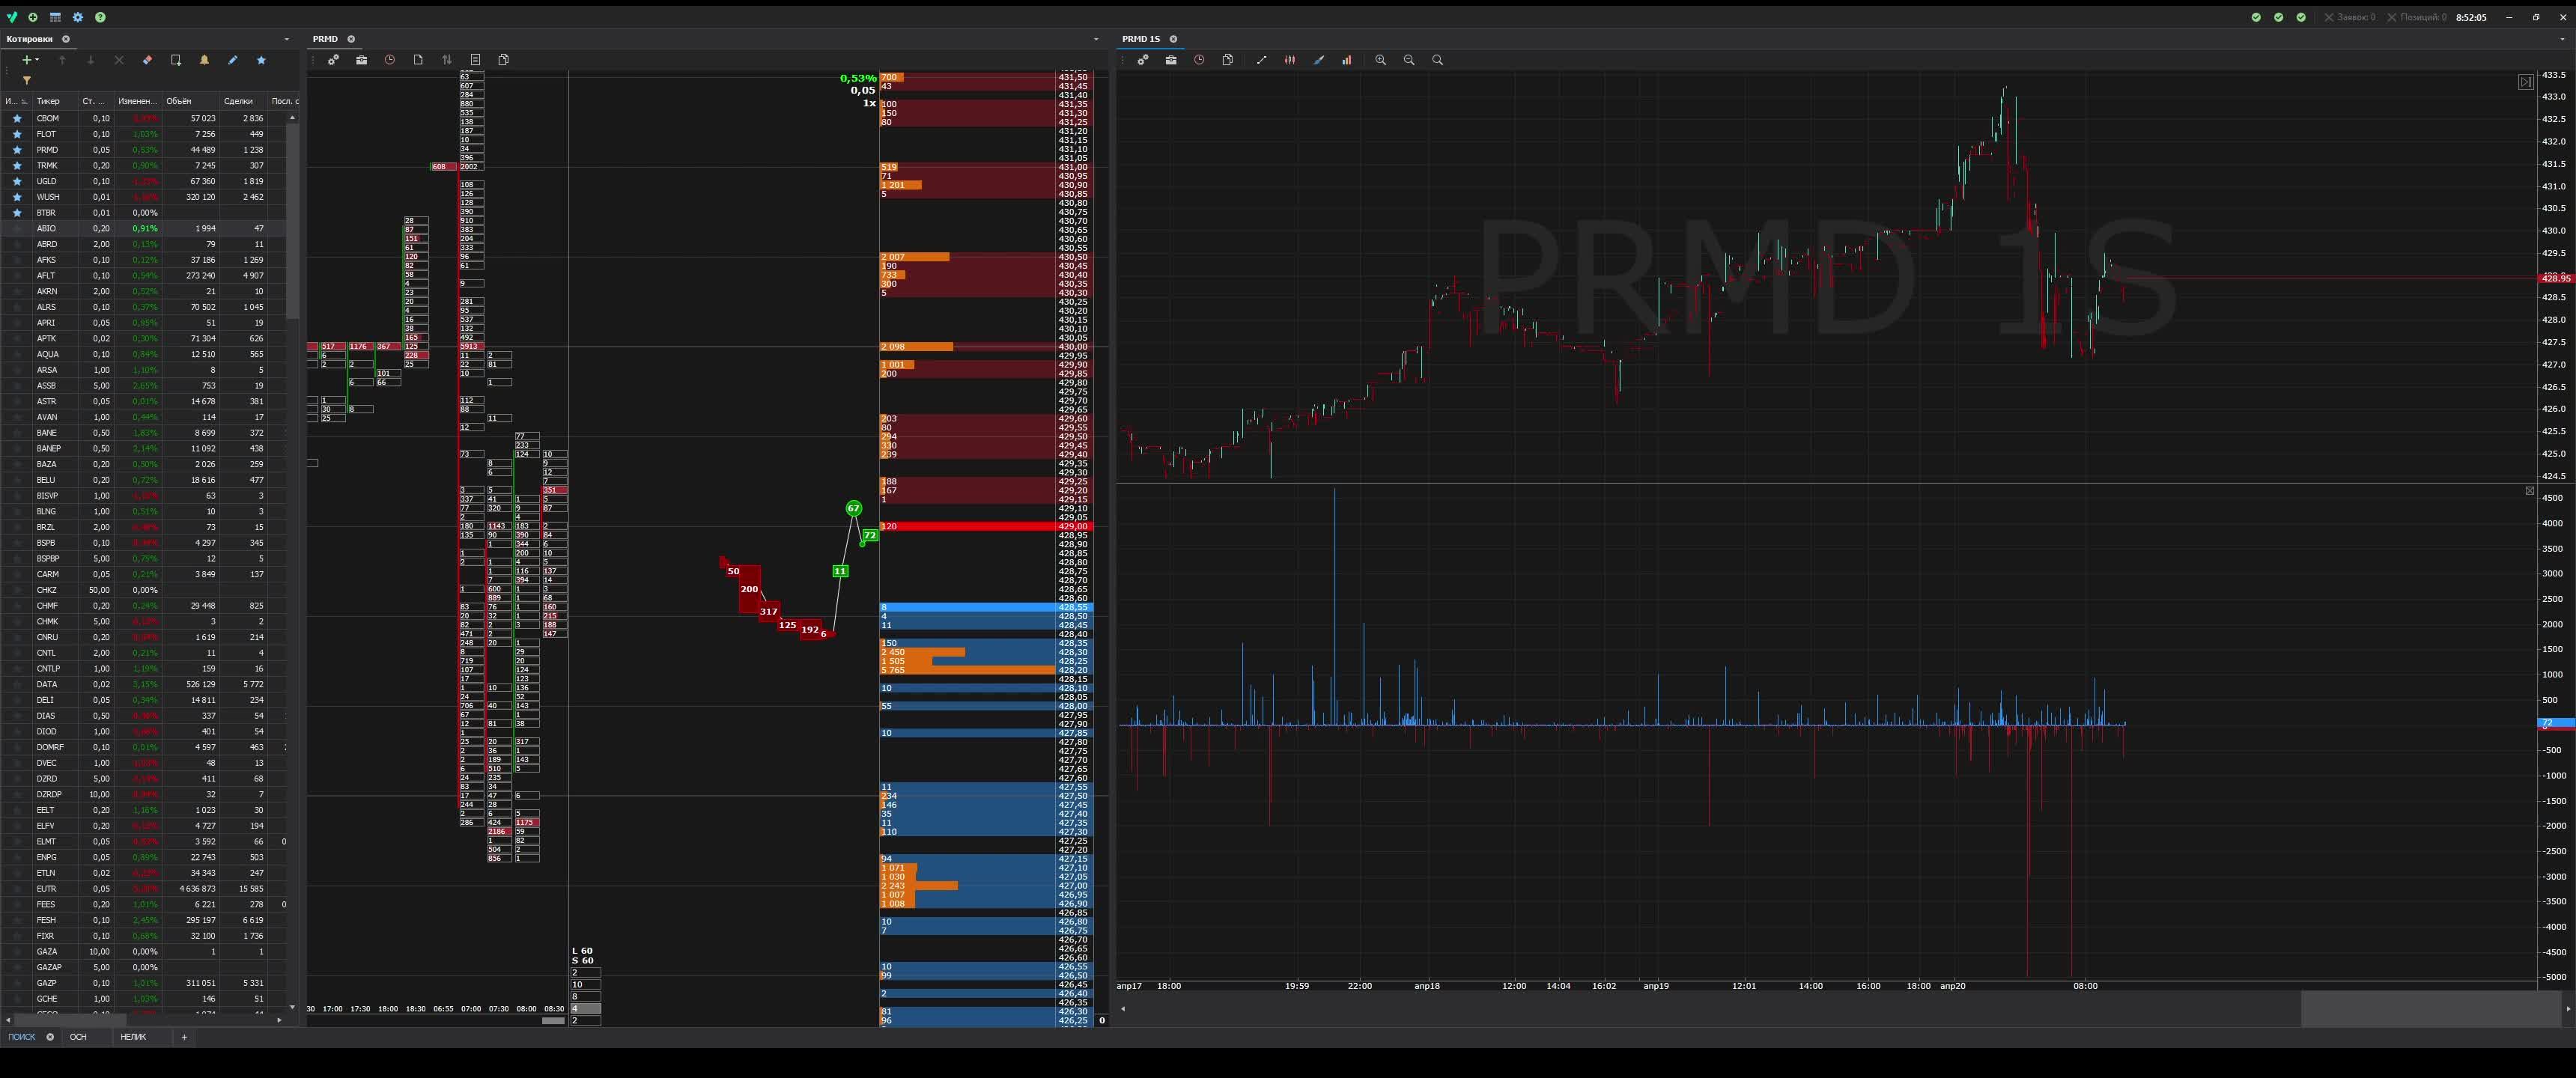Toggle the favorites star filter in quotes toolbar
Image resolution: width=2576 pixels, height=1078 pixels.
(x=261, y=60)
